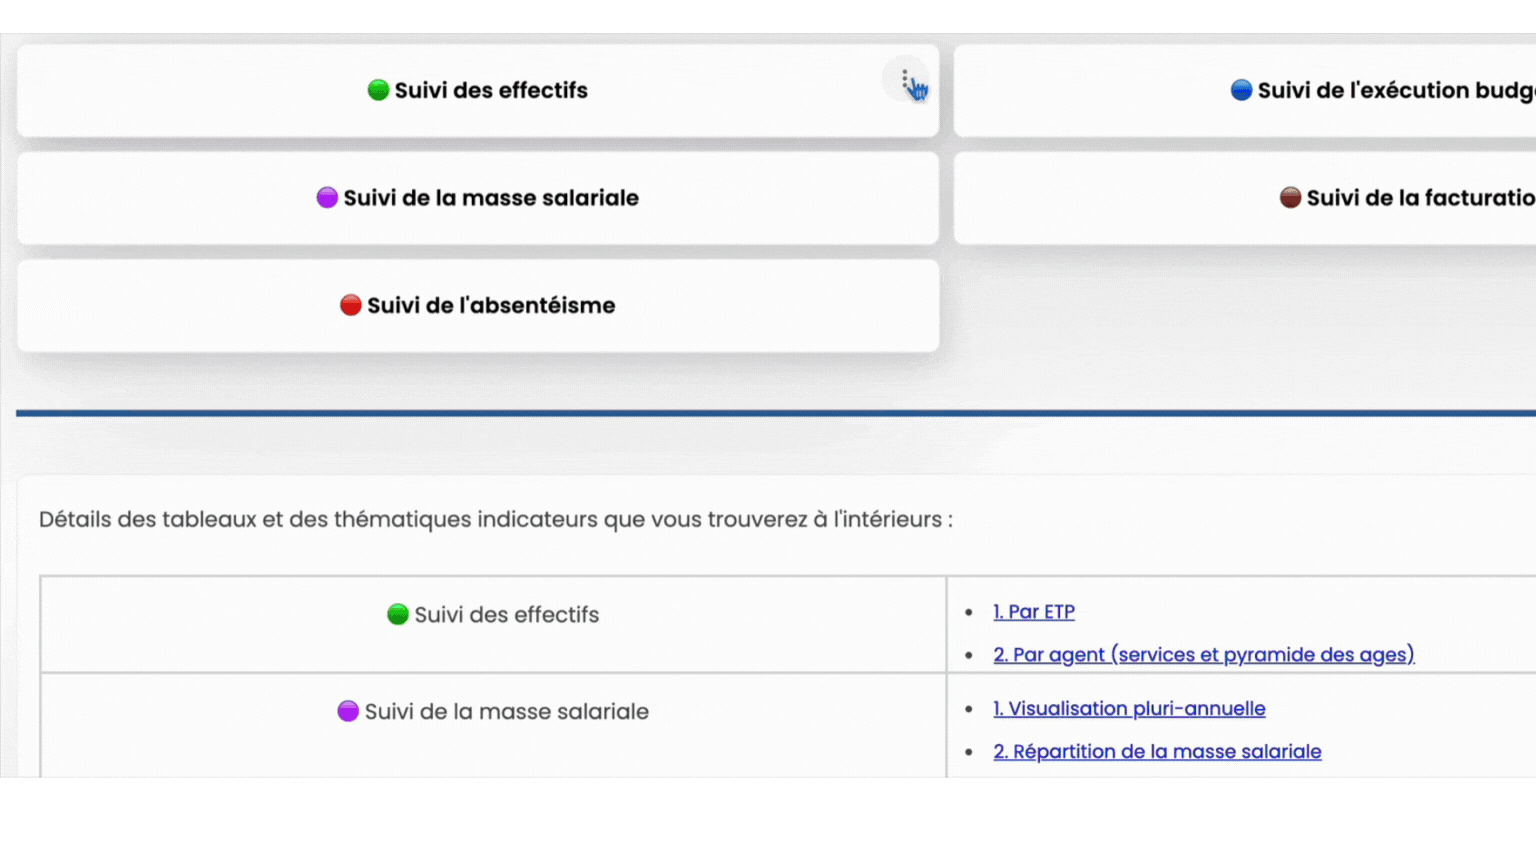Open the Suivi de la facturation card
The width and height of the screenshot is (1536, 864).
pos(1245,198)
